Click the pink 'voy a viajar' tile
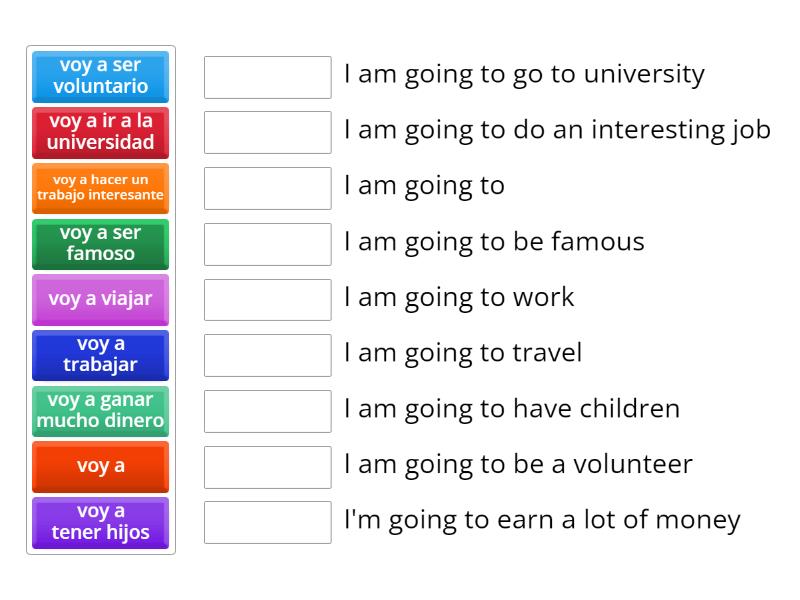Viewport: 800px width, 600px height. point(100,299)
